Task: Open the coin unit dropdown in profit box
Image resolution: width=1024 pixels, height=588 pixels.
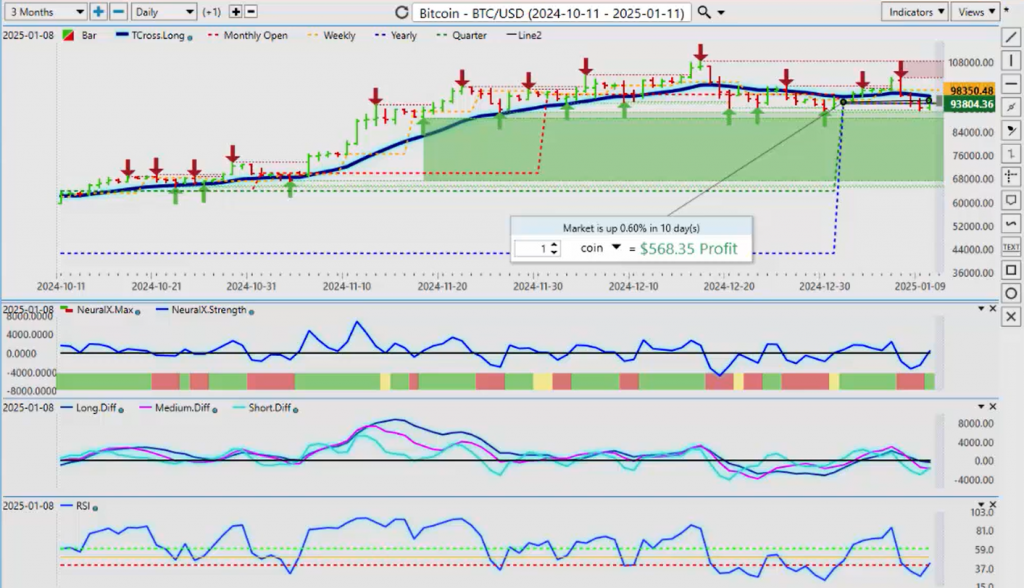Action: click(x=616, y=248)
